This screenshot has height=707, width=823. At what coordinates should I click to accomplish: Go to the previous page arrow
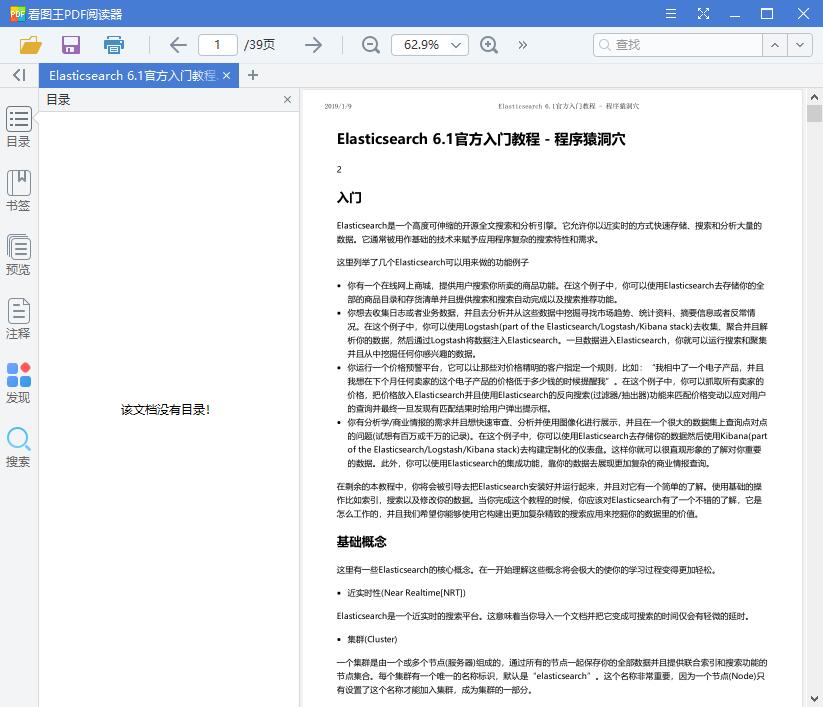click(178, 45)
